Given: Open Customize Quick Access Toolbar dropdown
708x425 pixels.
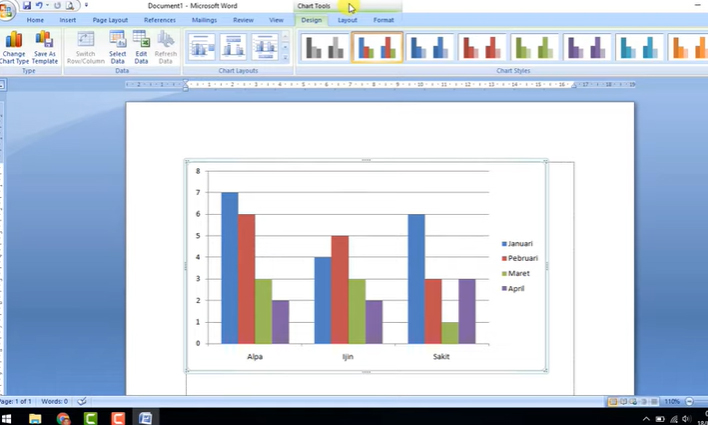Looking at the screenshot, I should pyautogui.click(x=86, y=6).
